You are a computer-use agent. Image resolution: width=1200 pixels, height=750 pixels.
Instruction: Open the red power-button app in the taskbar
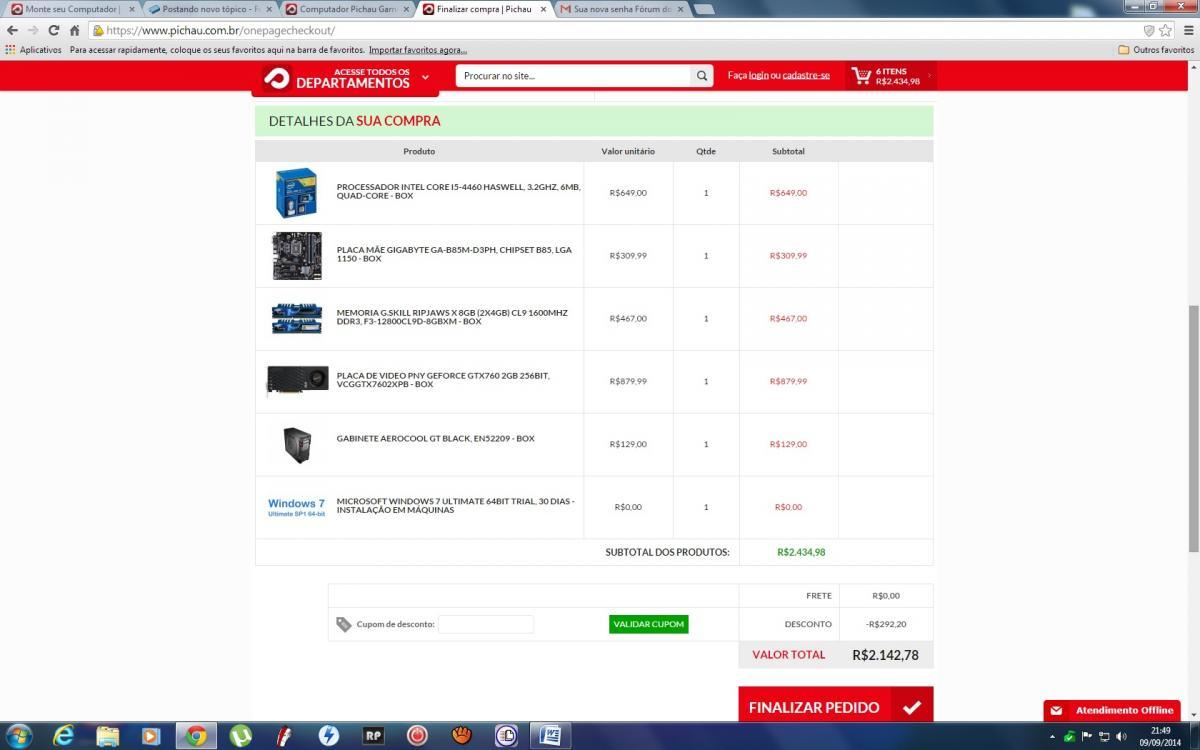[x=418, y=736]
